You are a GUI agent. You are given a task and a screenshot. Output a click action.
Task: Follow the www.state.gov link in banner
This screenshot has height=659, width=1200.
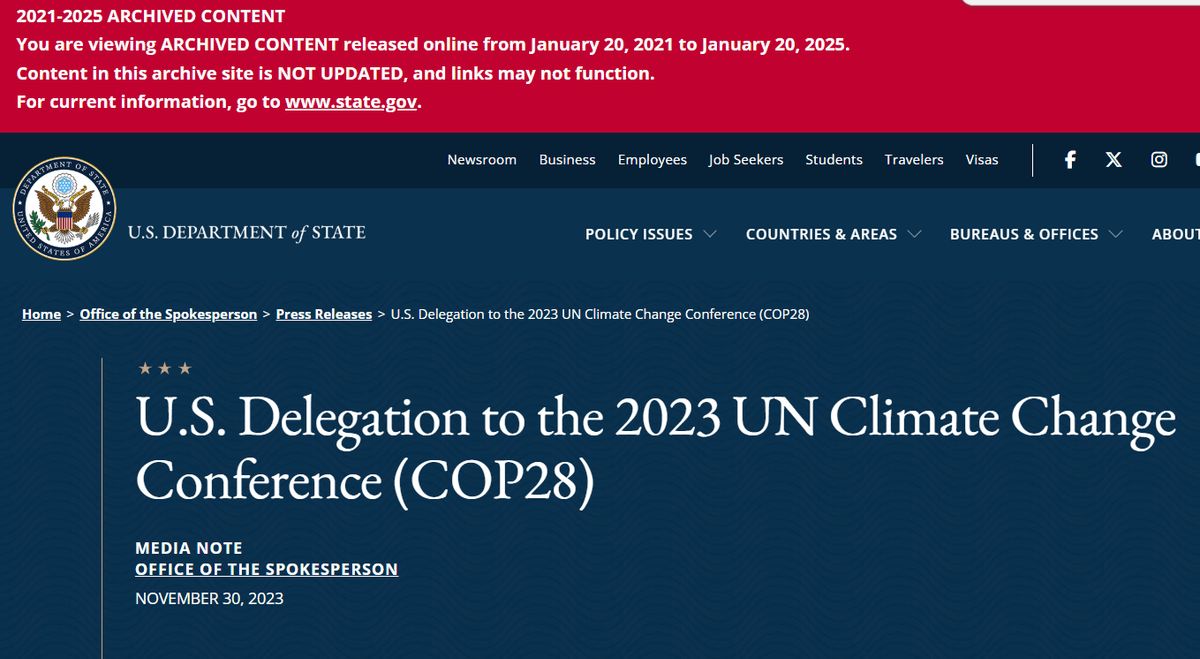[351, 102]
